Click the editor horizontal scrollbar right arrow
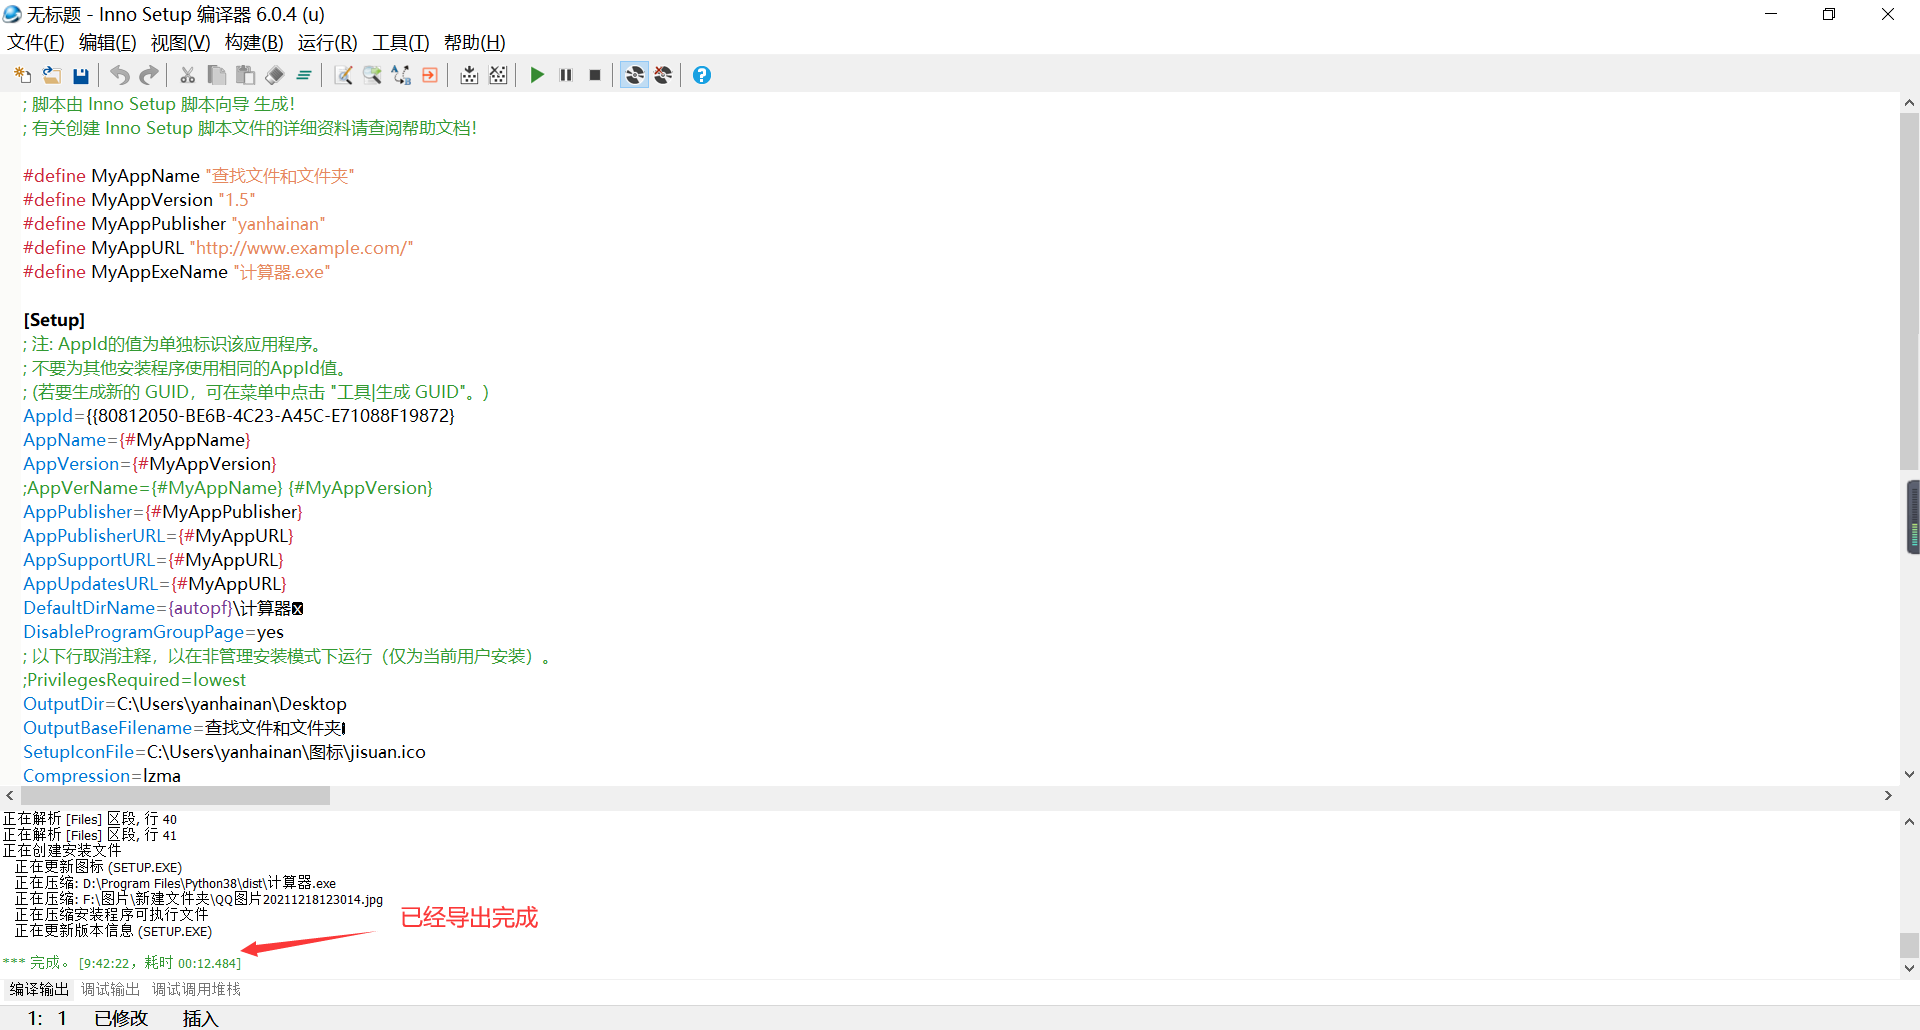This screenshot has height=1030, width=1920. 1888,796
